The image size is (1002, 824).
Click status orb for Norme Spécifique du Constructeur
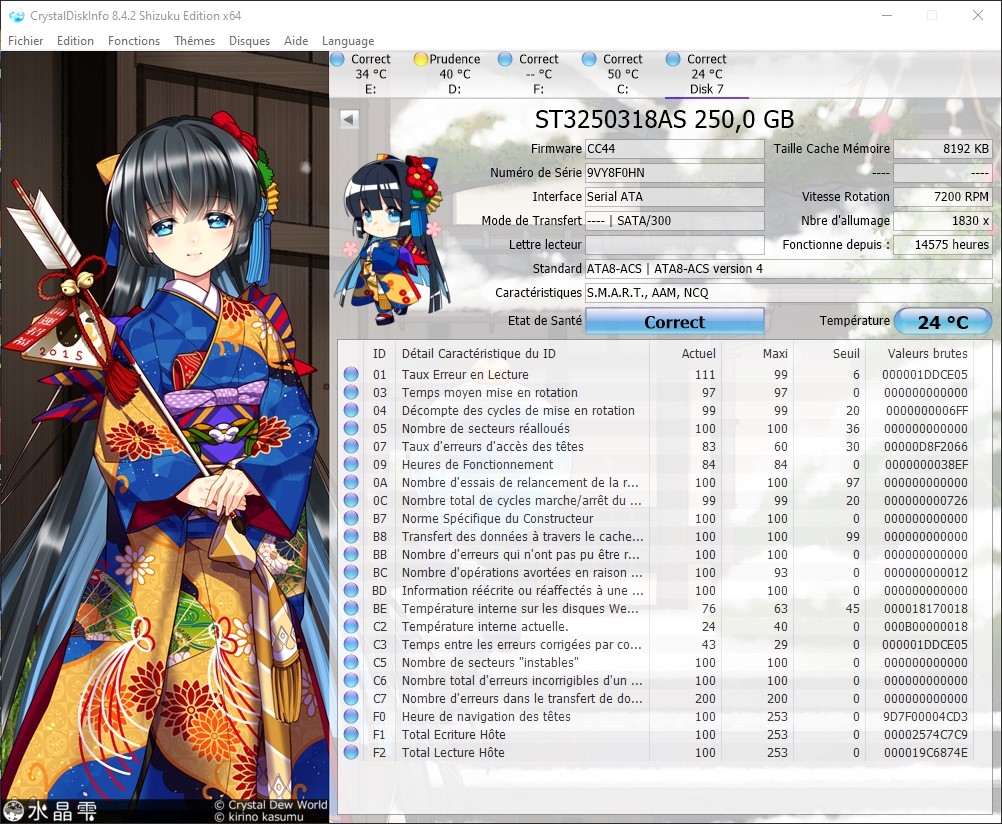pyautogui.click(x=351, y=518)
